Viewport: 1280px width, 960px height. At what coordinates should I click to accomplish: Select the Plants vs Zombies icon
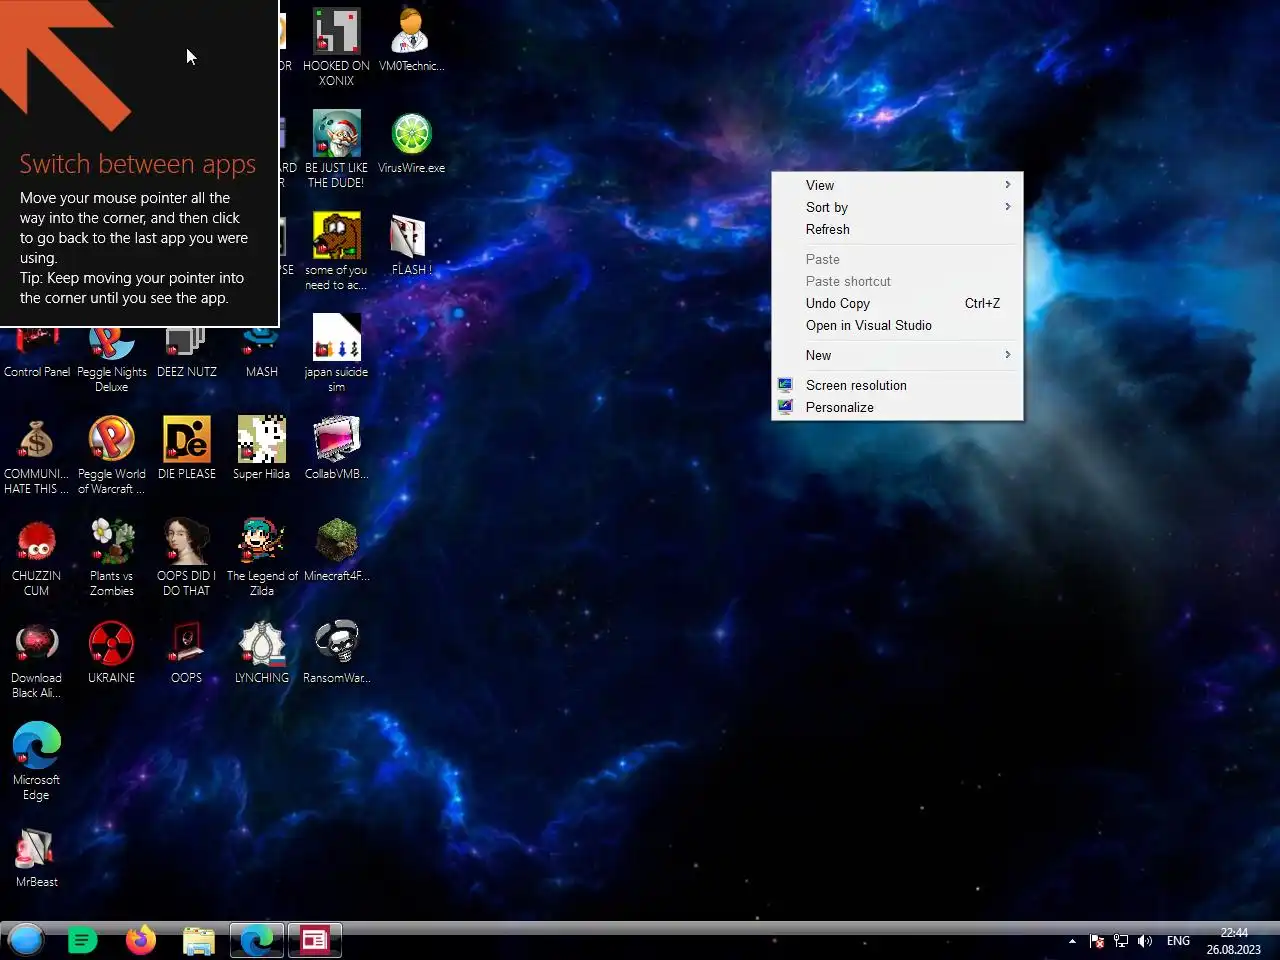112,557
